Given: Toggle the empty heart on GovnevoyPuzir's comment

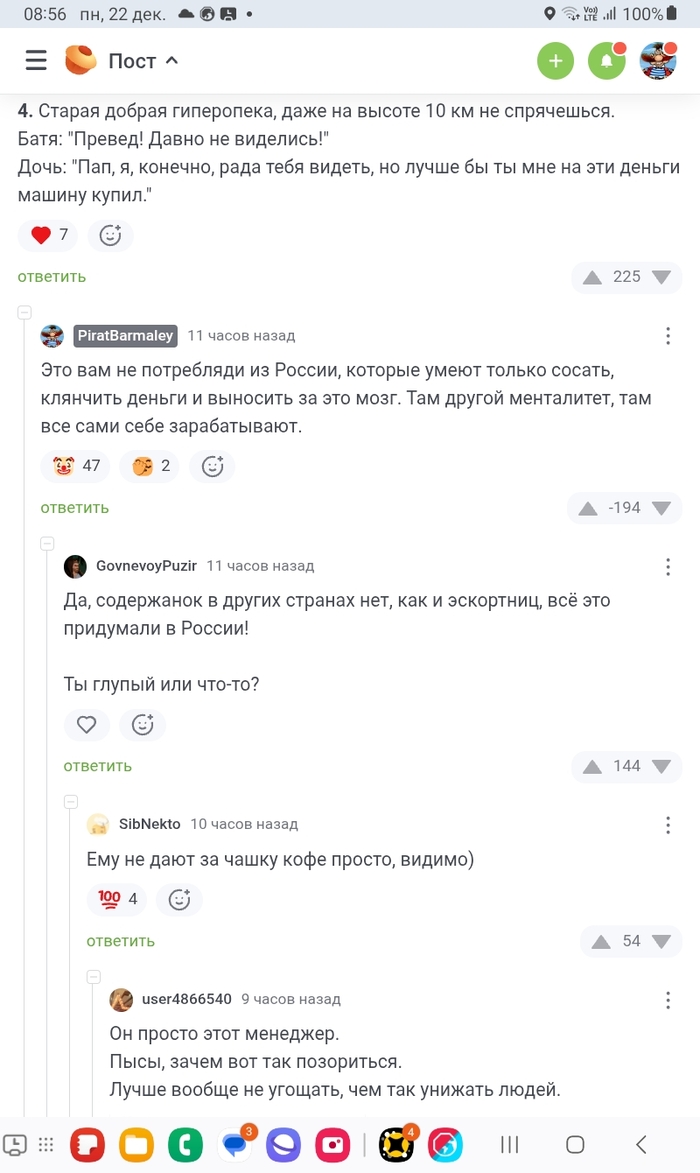Looking at the screenshot, I should [x=87, y=725].
